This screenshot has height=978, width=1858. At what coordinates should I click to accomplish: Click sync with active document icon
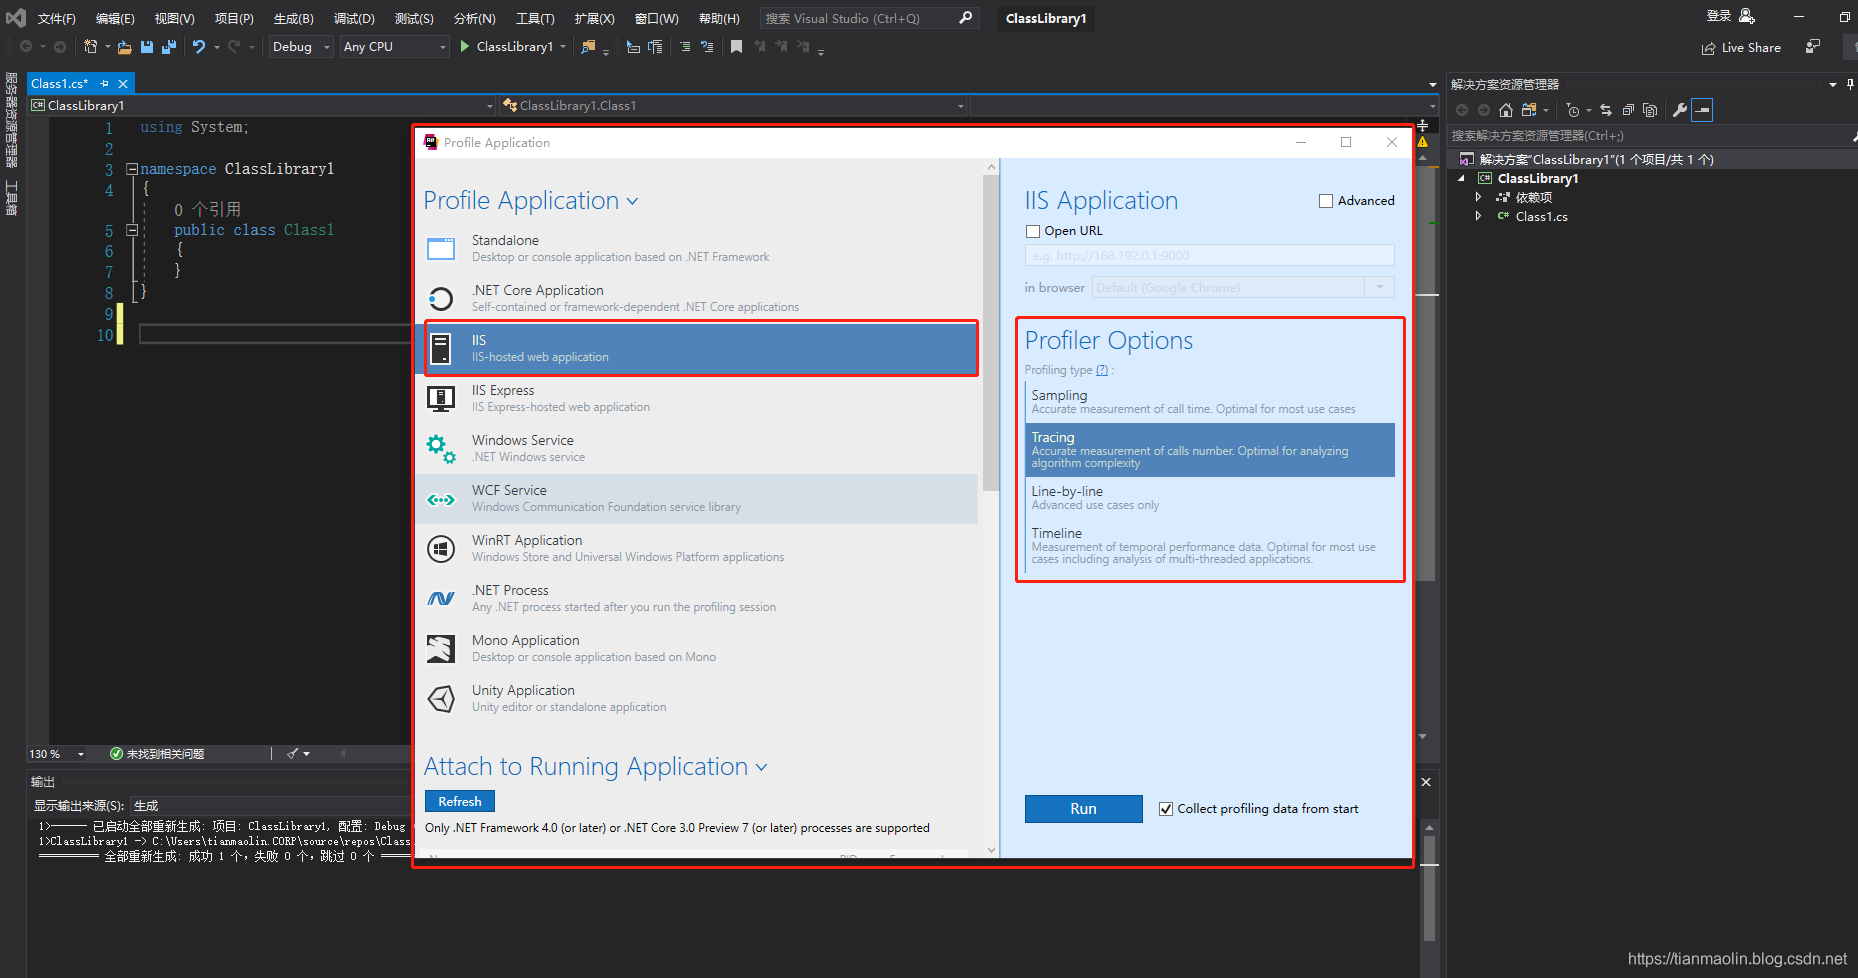[1606, 110]
